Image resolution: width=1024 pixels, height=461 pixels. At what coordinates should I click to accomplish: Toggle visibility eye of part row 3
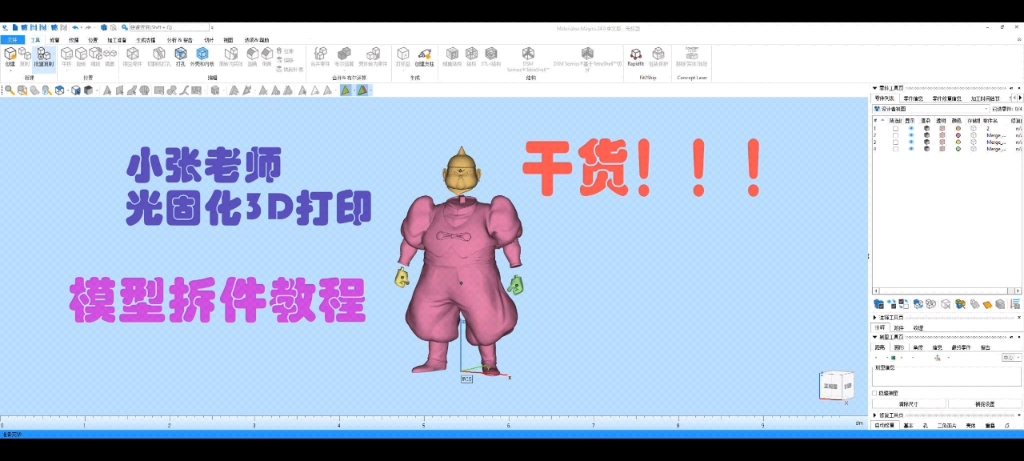coord(911,142)
